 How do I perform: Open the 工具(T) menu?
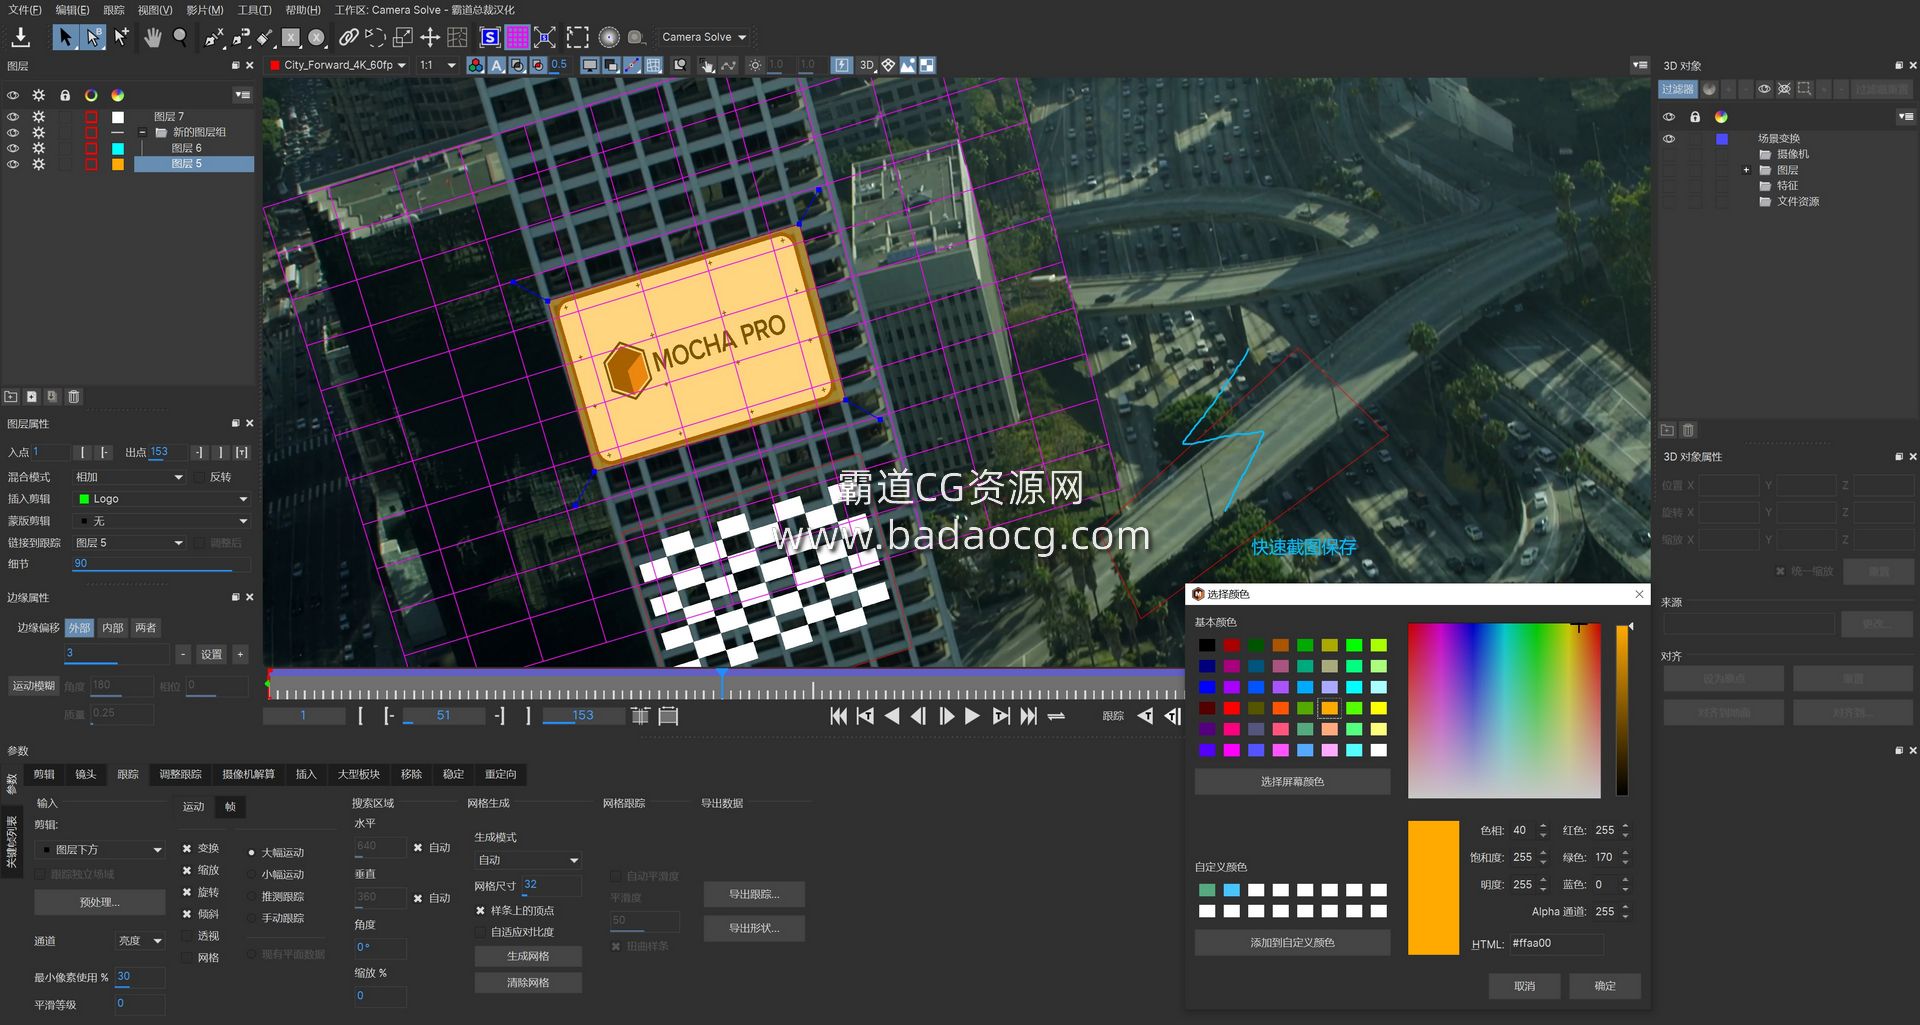pyautogui.click(x=254, y=10)
